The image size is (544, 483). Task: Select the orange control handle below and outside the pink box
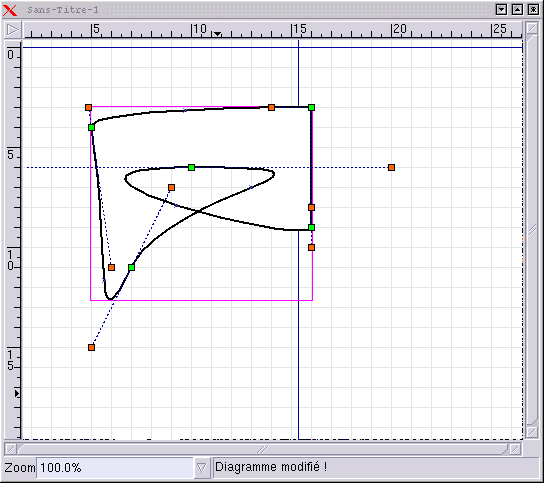[91, 347]
